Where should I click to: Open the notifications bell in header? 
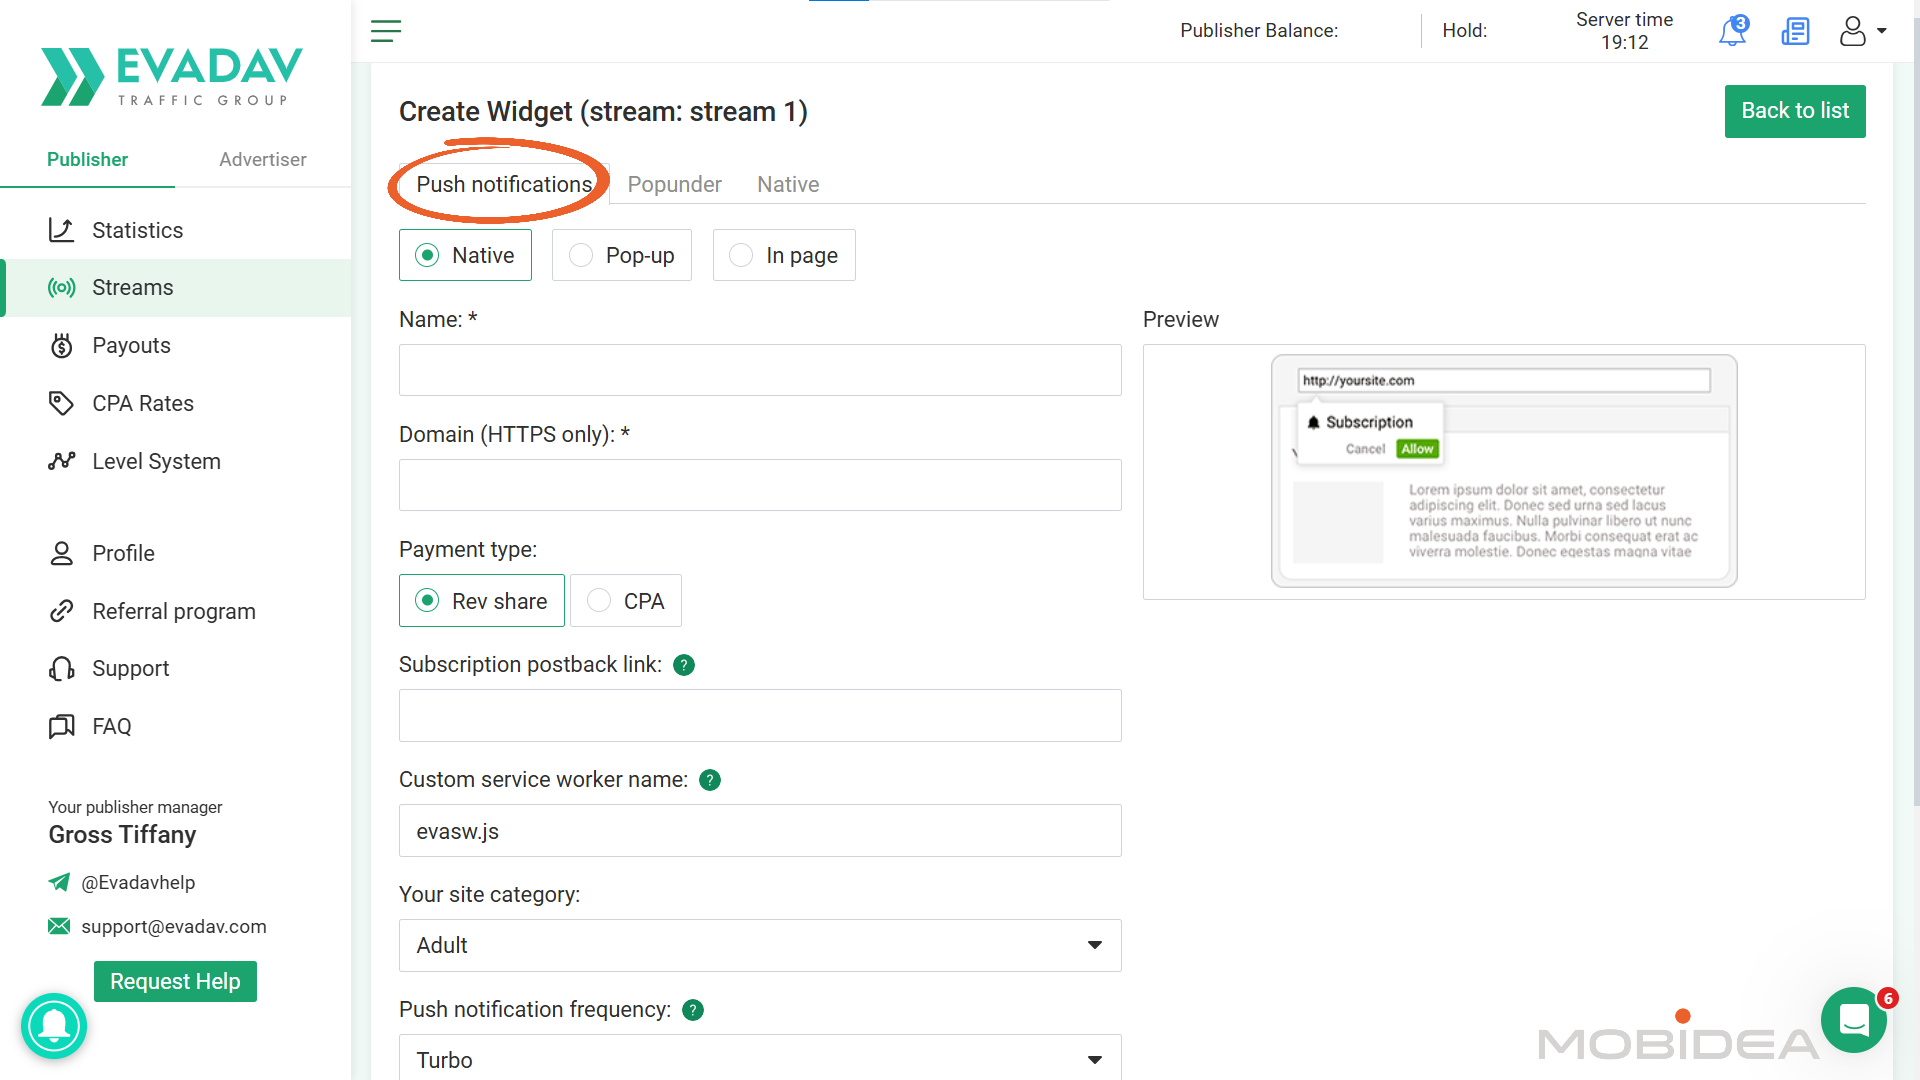pos(1733,31)
